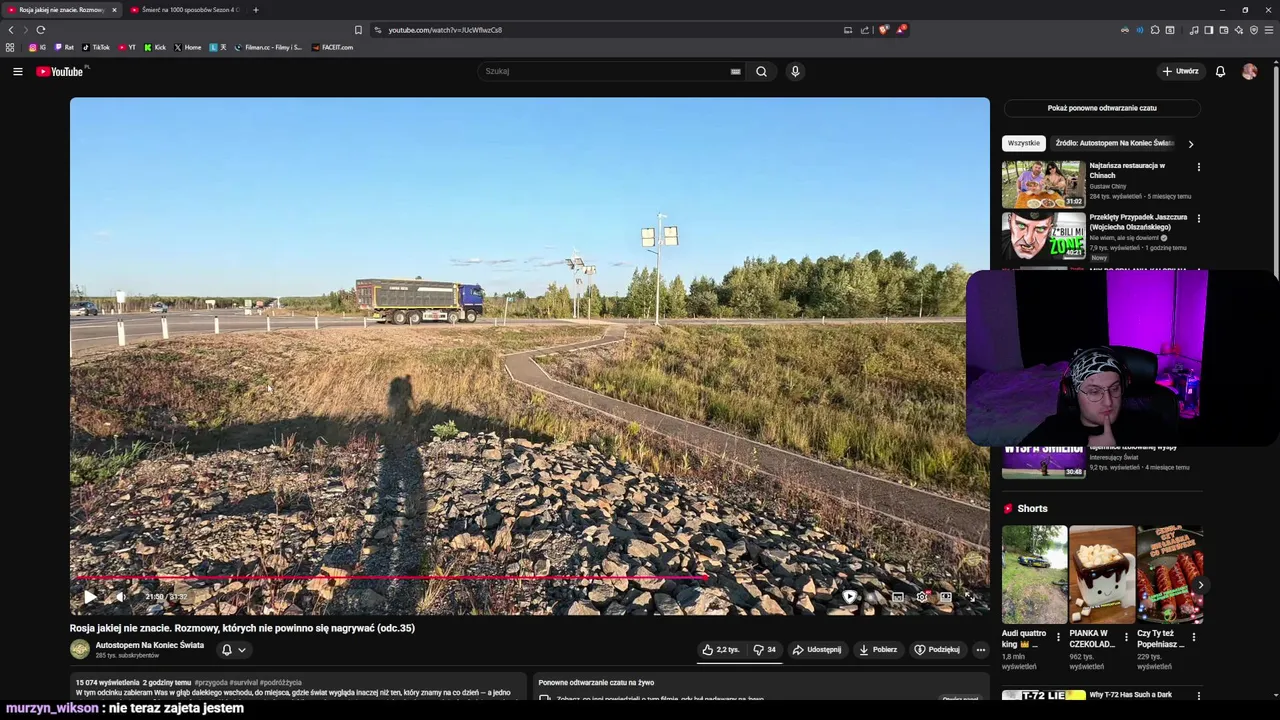Open the browser apps grid icon in bookmarks bar
1280x720 pixels.
coord(10,47)
